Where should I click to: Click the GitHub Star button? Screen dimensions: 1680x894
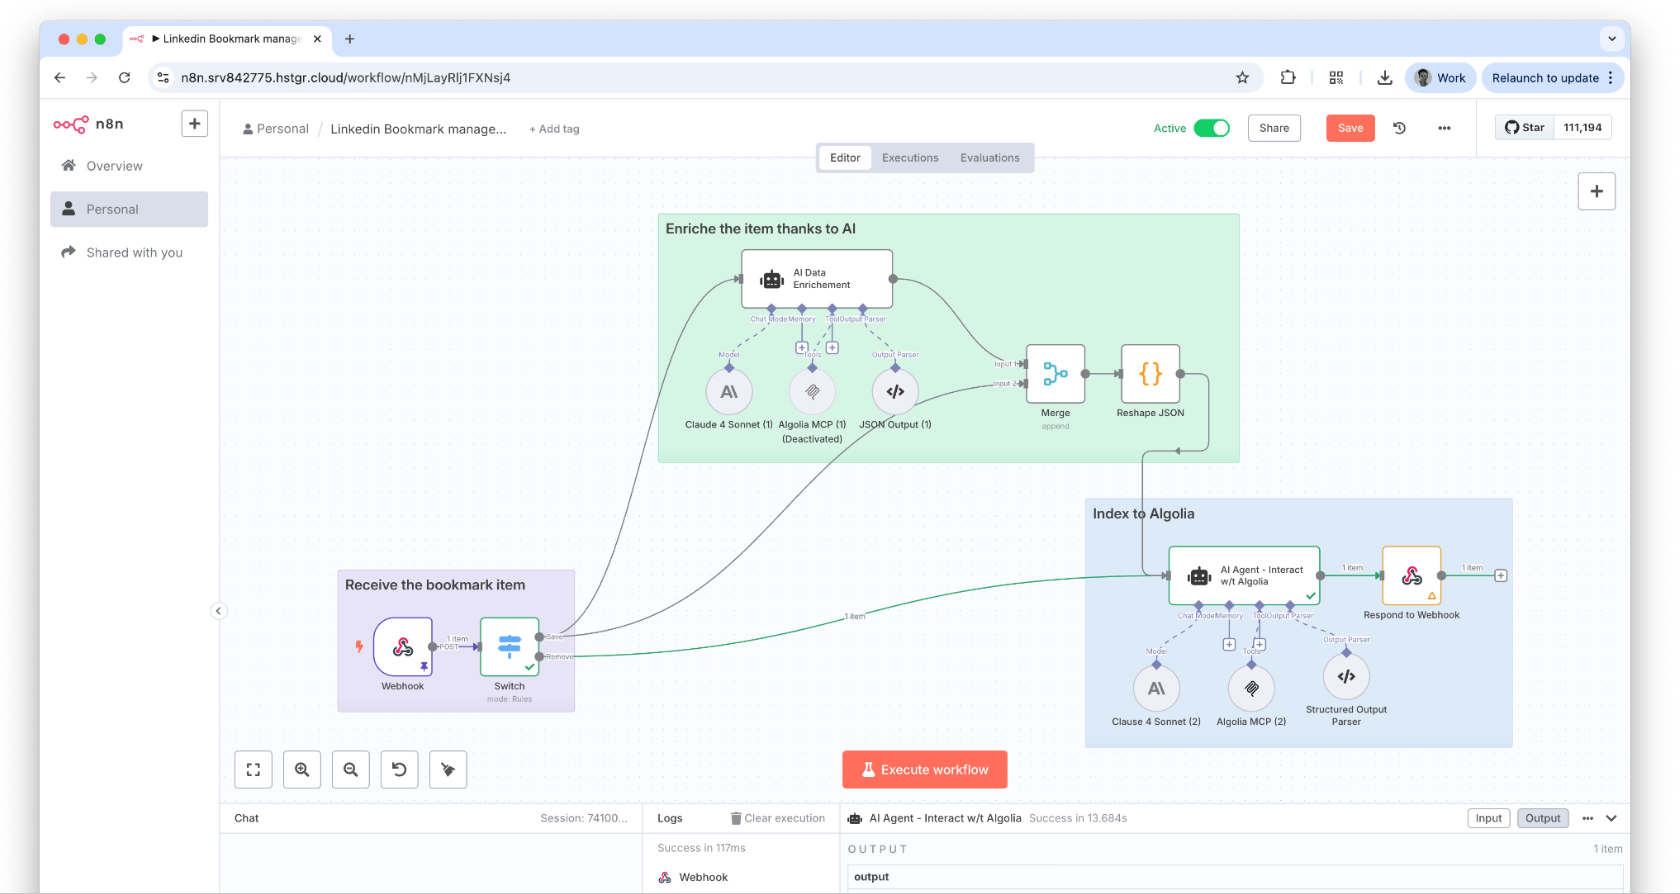(1525, 127)
